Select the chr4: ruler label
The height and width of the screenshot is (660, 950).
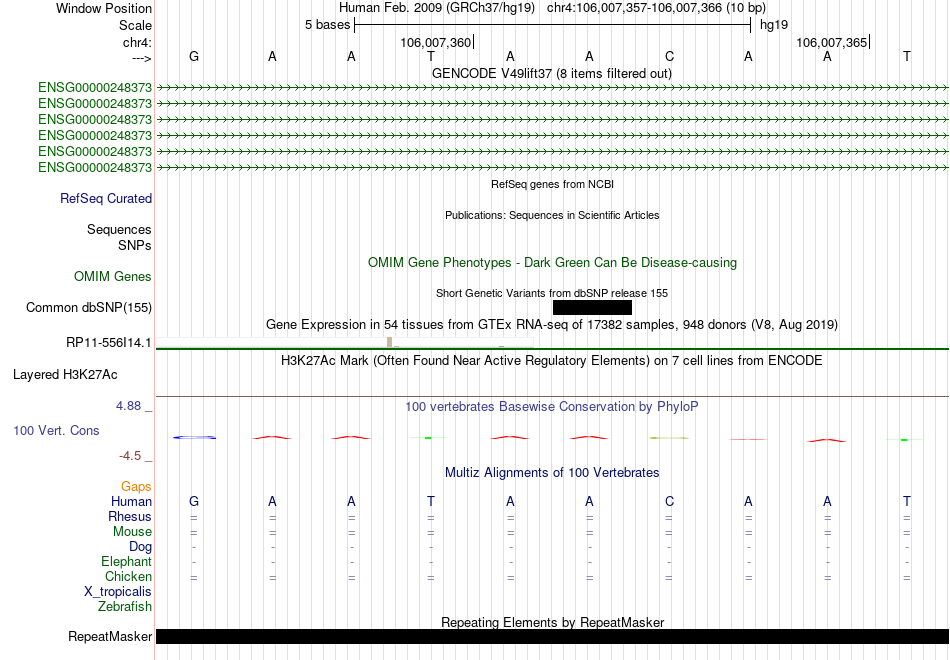(x=137, y=42)
